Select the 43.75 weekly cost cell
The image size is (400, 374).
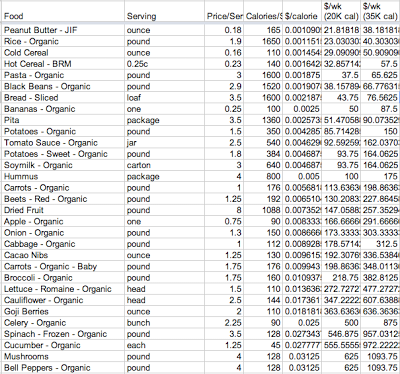click(x=342, y=98)
